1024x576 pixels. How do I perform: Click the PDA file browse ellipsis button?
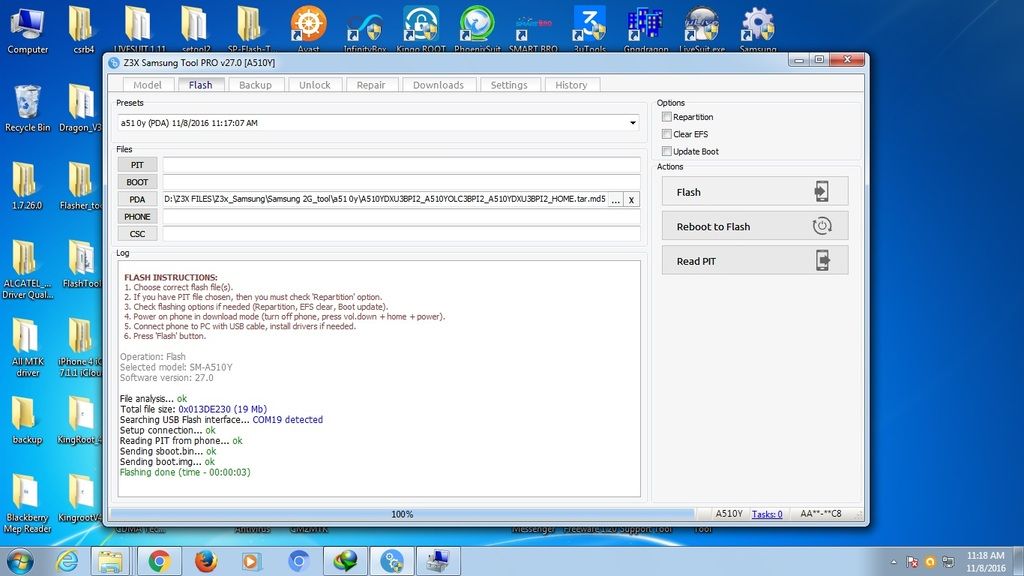[615, 199]
